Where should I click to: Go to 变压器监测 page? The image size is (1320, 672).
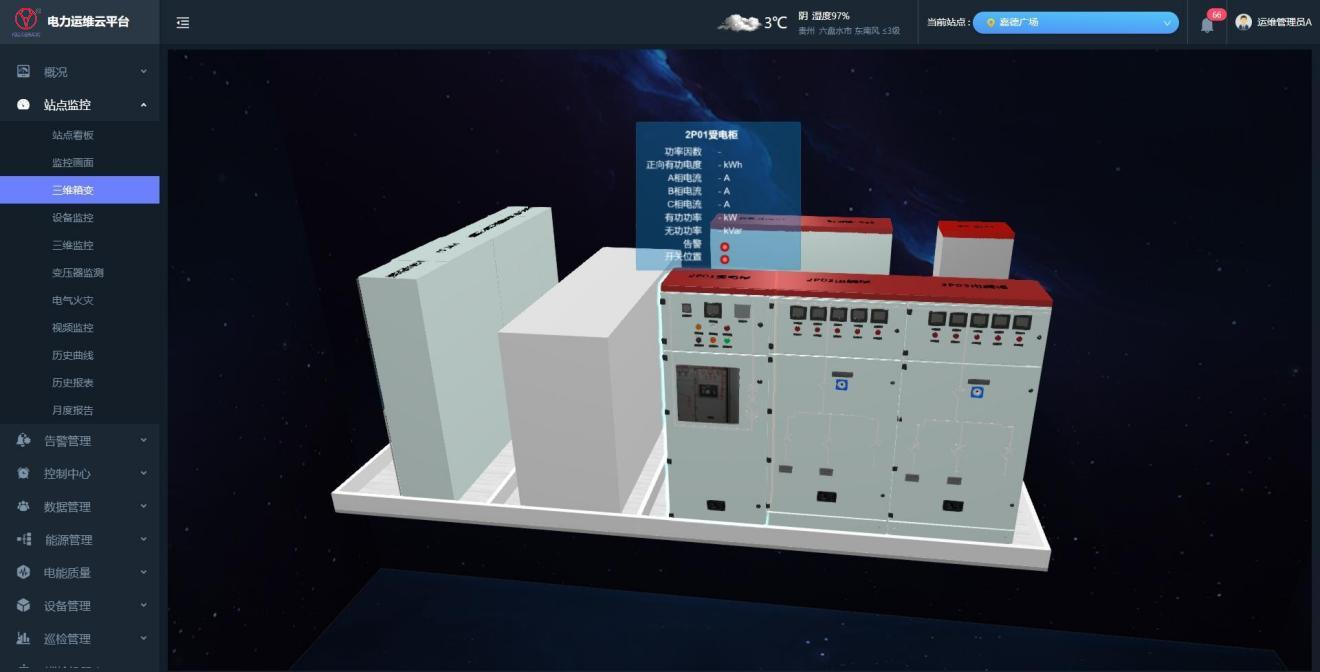[78, 273]
